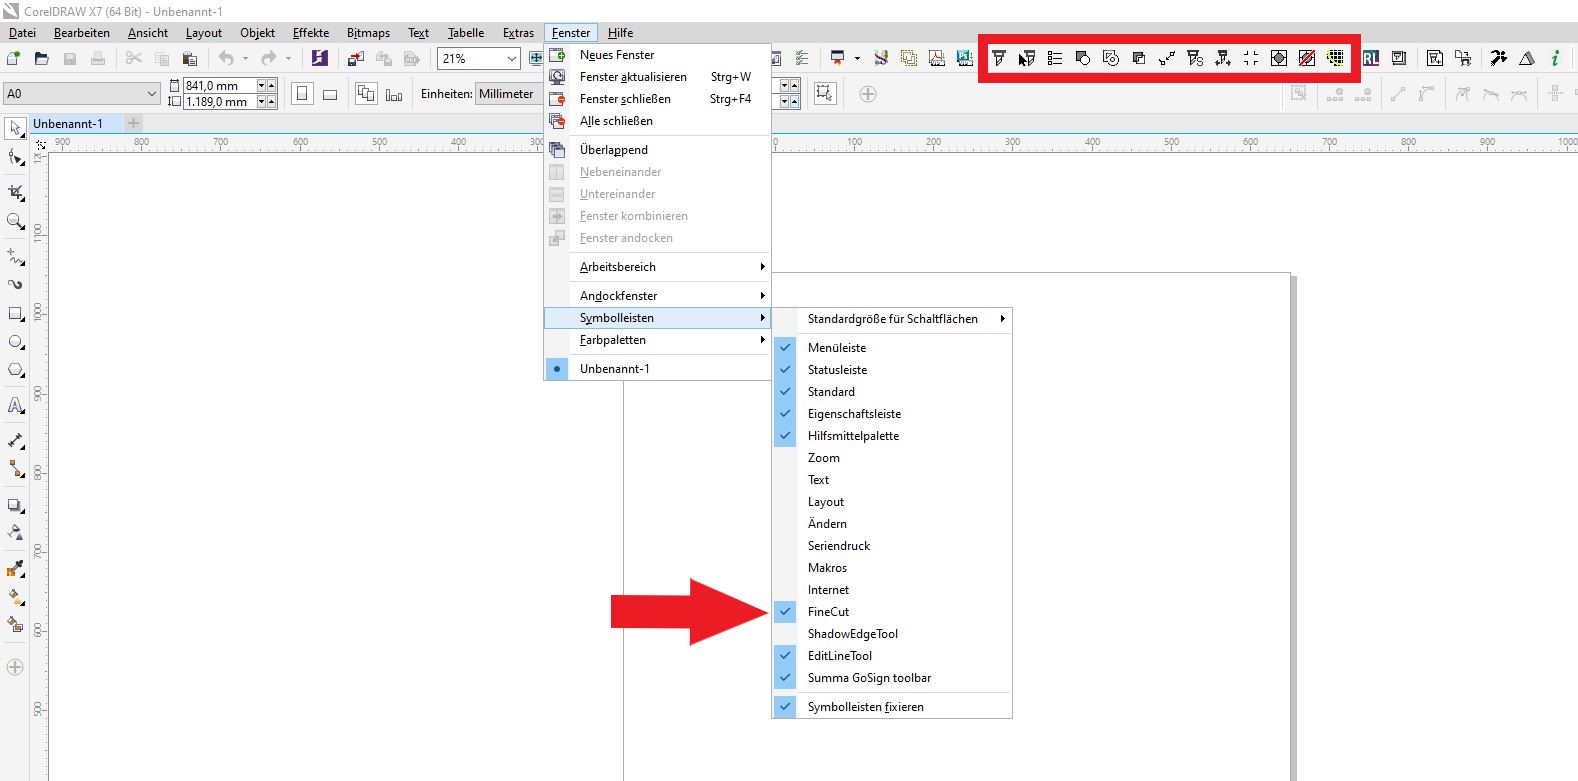
Task: Enable the ShadowEdgeTool toolbar
Action: pyautogui.click(x=852, y=634)
